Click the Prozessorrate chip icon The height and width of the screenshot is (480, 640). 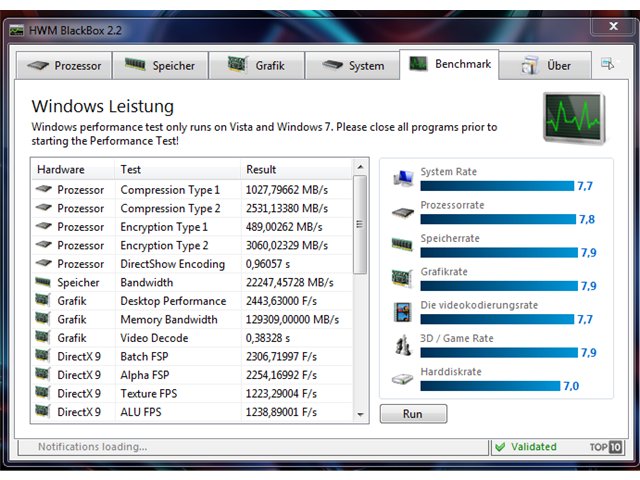tap(403, 213)
